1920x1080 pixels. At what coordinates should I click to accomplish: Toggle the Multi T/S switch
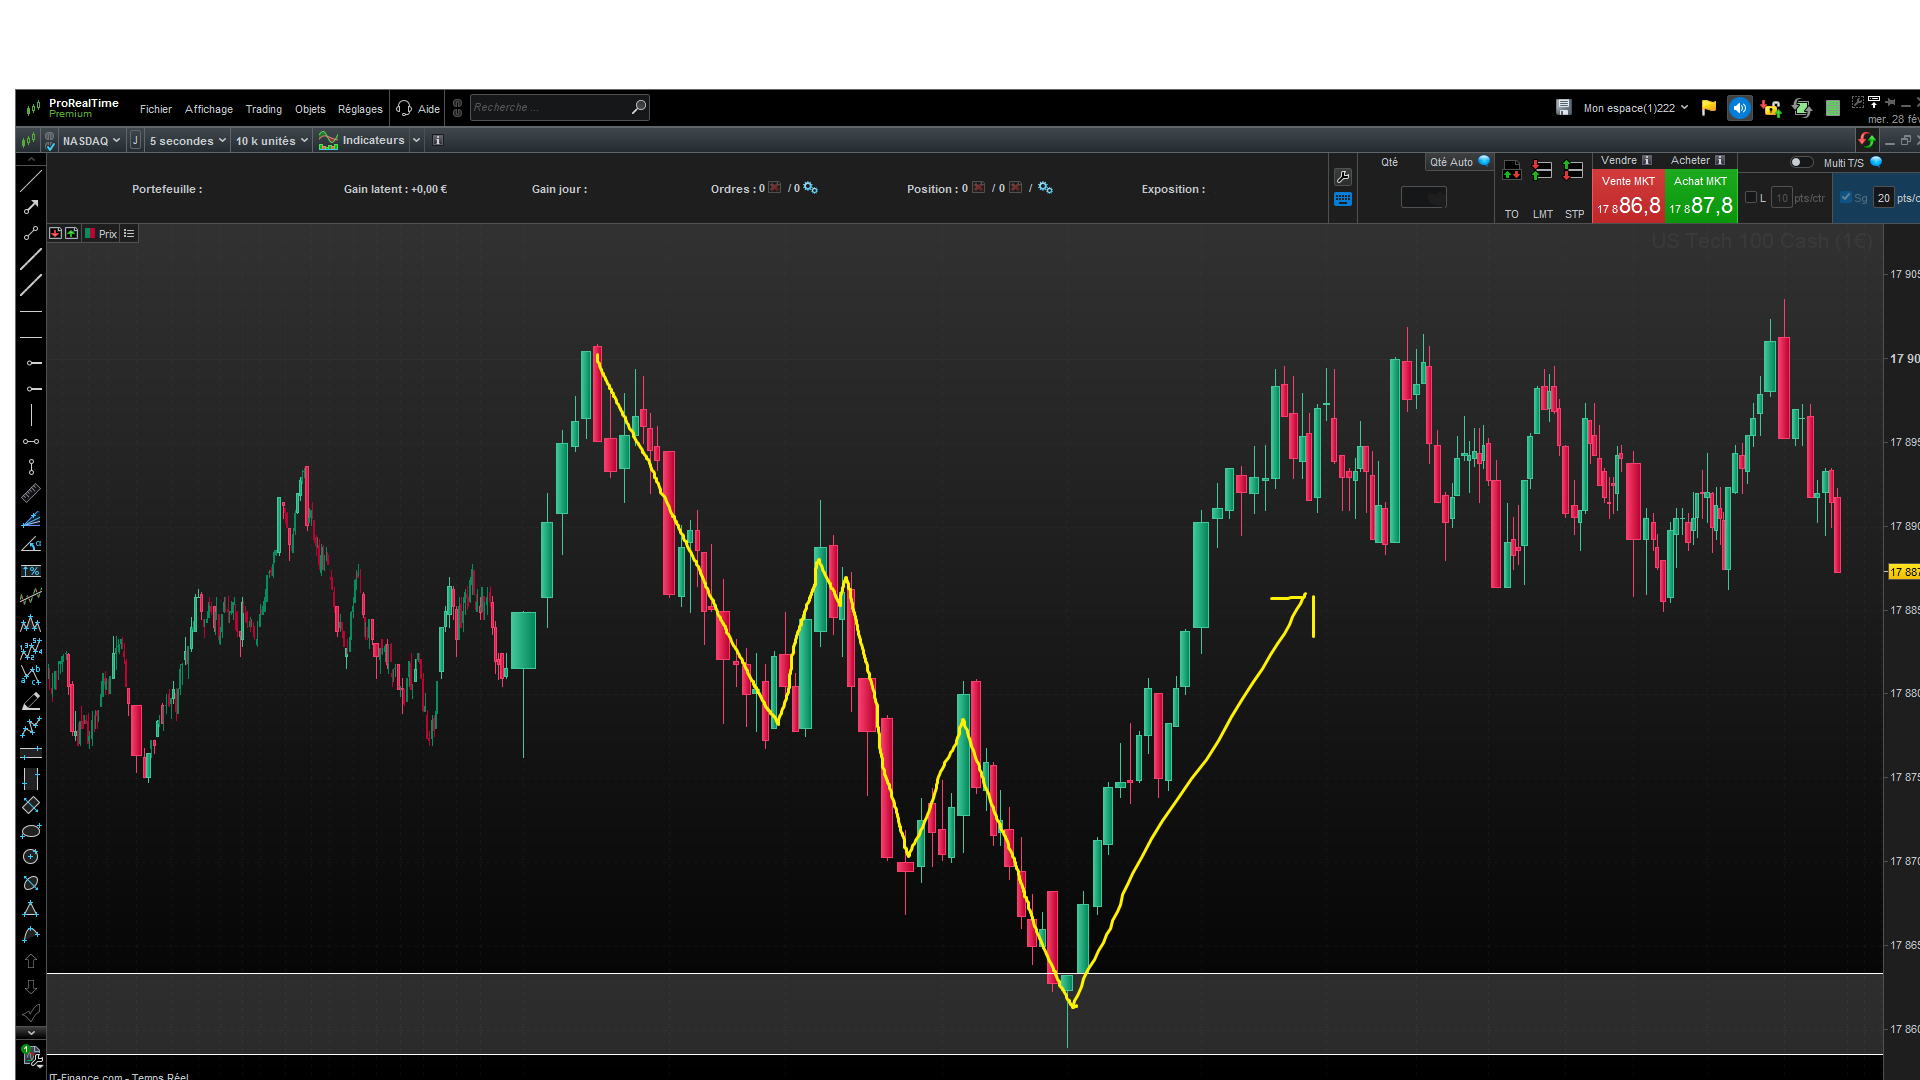pos(1800,162)
